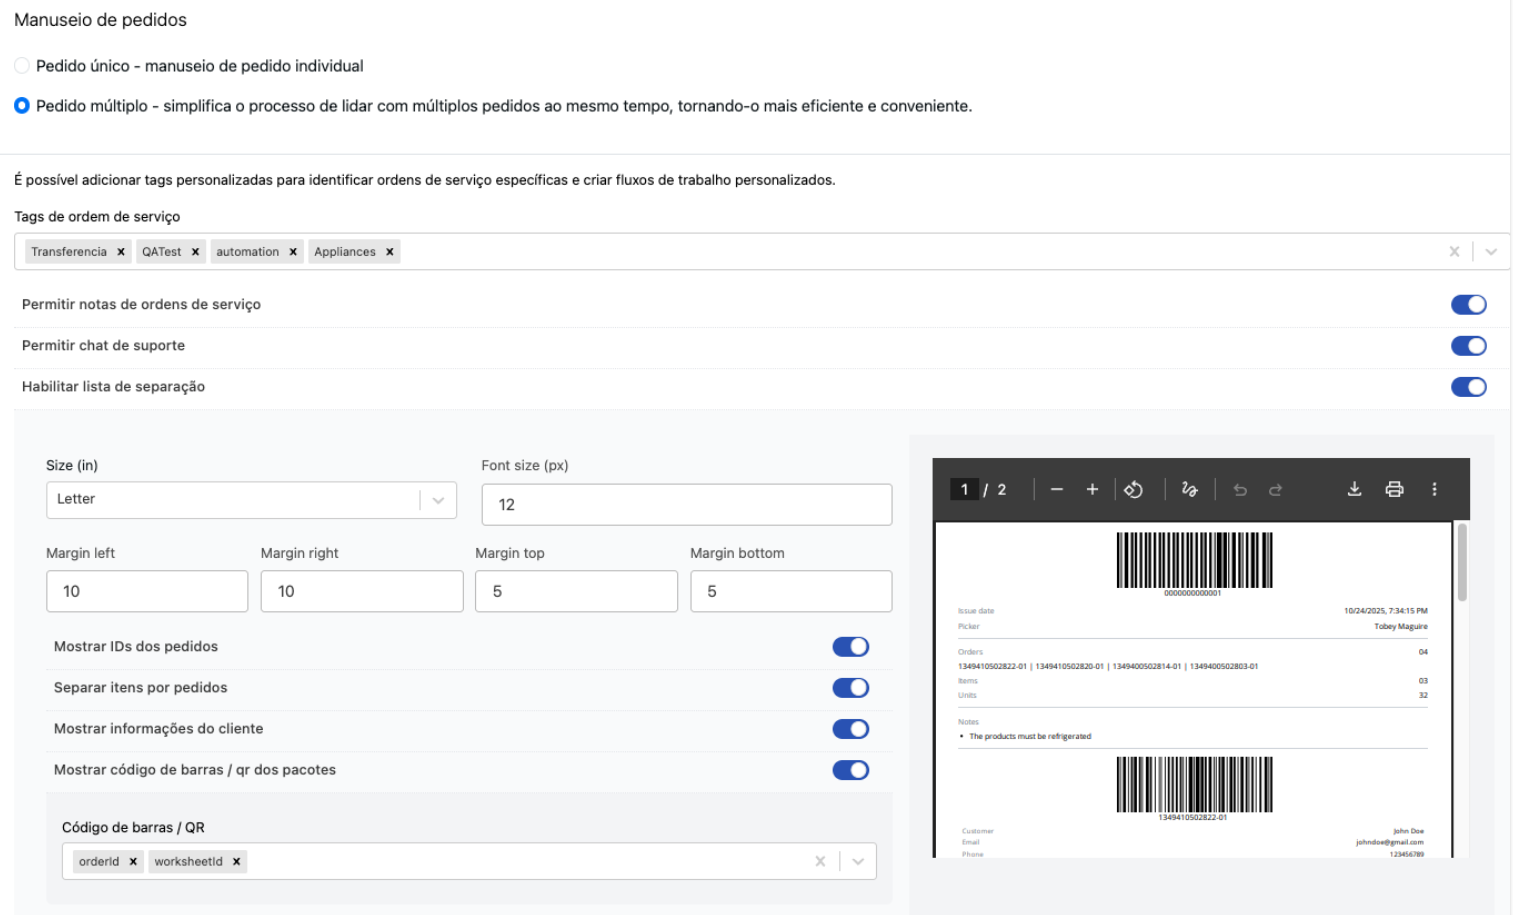
Task: Remove the orderId barcode chip
Action: click(x=133, y=862)
